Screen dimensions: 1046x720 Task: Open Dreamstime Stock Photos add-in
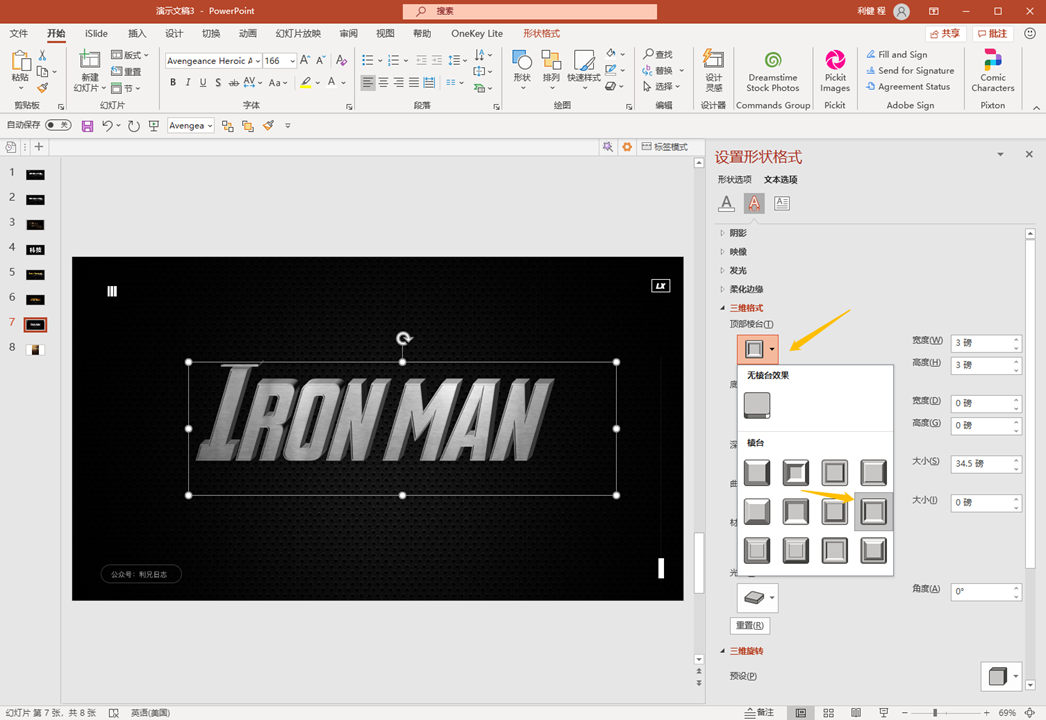click(x=772, y=70)
